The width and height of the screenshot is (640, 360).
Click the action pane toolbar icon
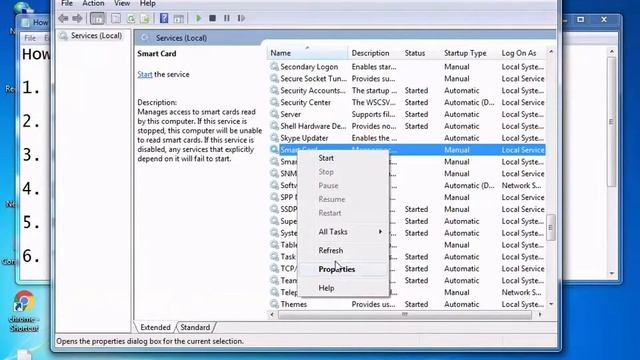point(178,18)
